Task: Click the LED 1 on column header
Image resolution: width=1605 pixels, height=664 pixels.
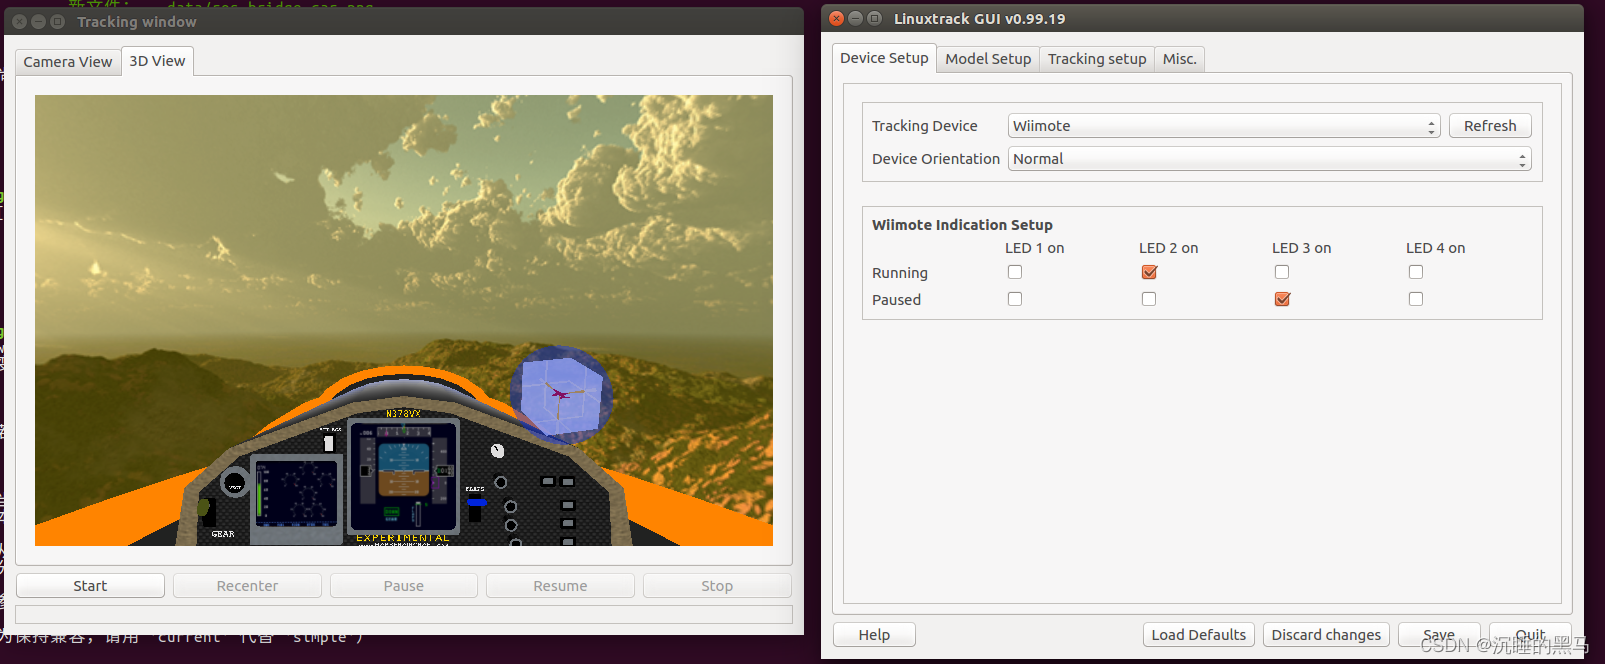Action: coord(1034,248)
